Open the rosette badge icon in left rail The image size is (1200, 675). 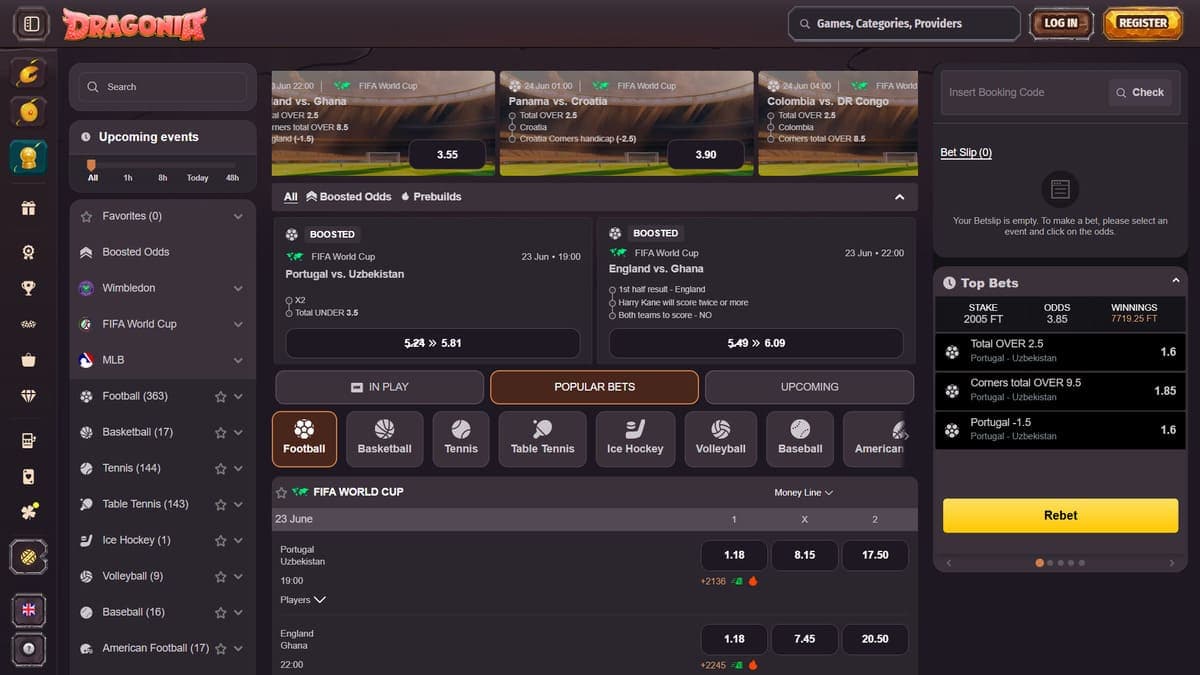click(29, 252)
